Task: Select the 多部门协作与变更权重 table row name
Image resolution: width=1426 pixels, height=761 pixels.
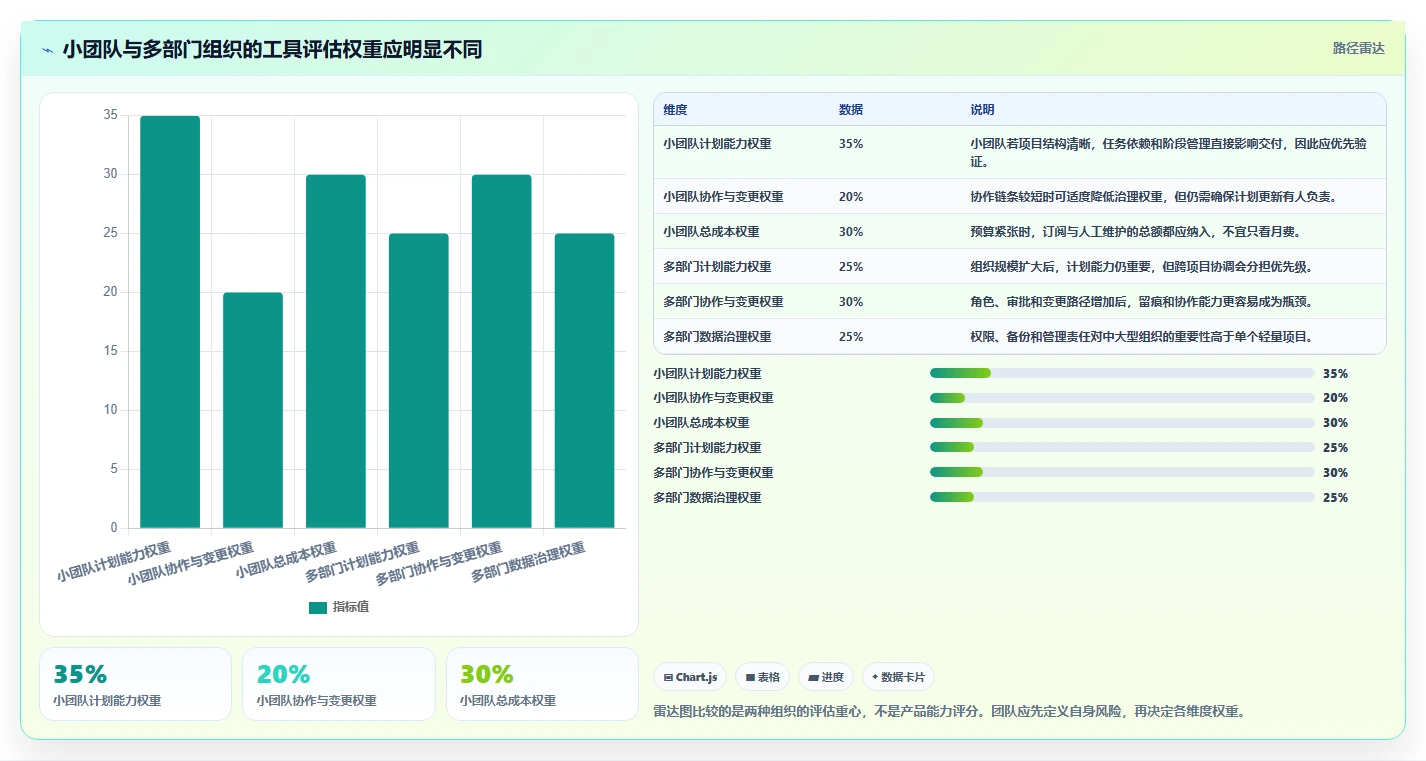Action: coord(723,302)
